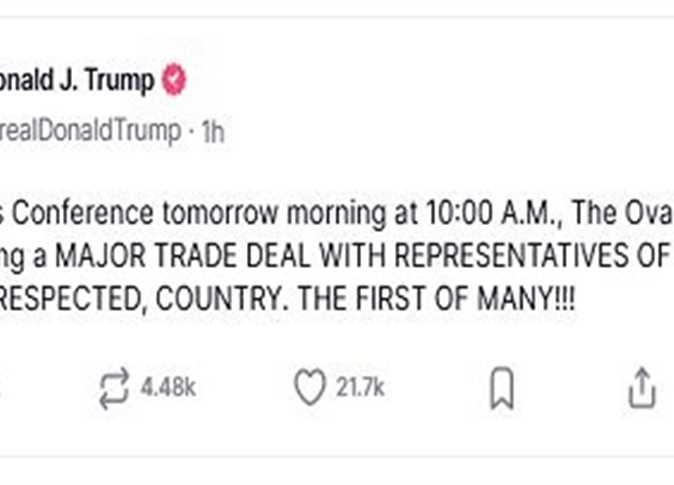Open the post via the 1h timestamp
Viewport: 674px width, 485px height.
[x=213, y=131]
